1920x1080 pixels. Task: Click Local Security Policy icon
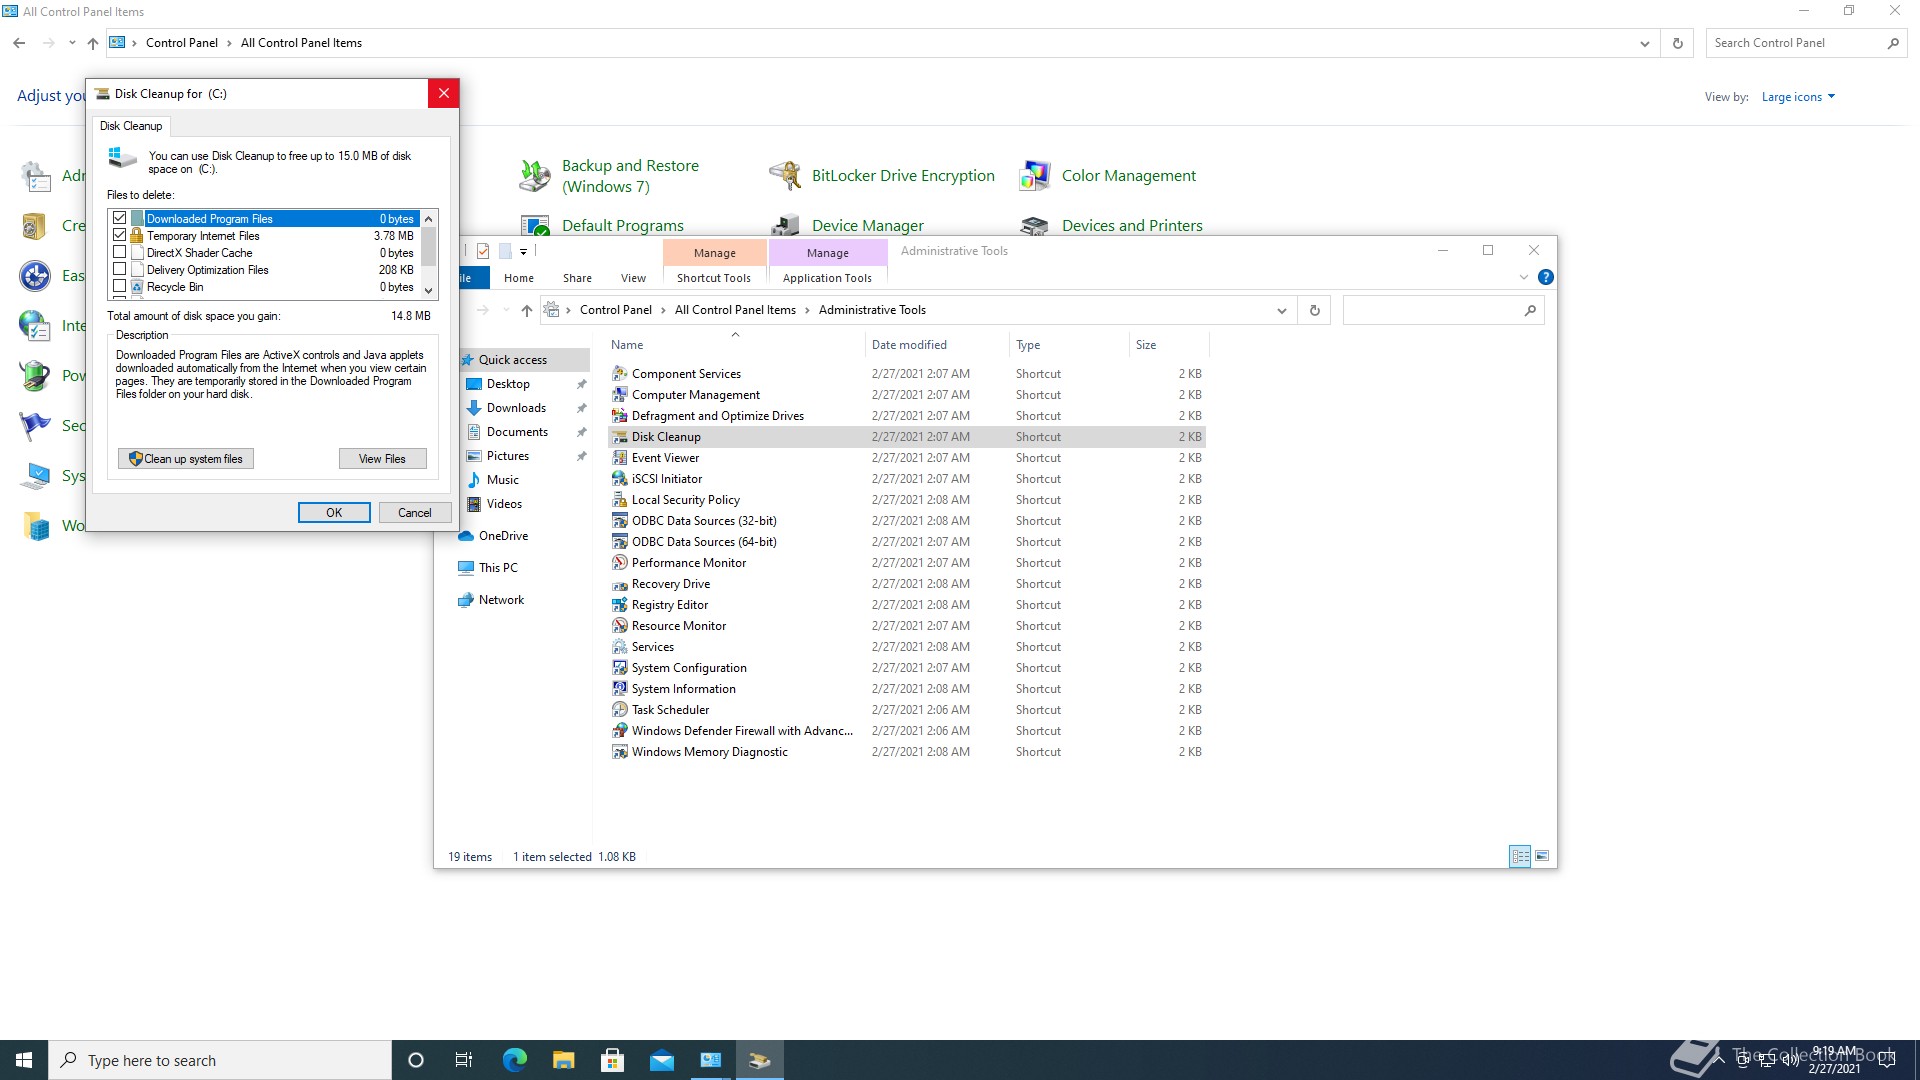pos(620,499)
